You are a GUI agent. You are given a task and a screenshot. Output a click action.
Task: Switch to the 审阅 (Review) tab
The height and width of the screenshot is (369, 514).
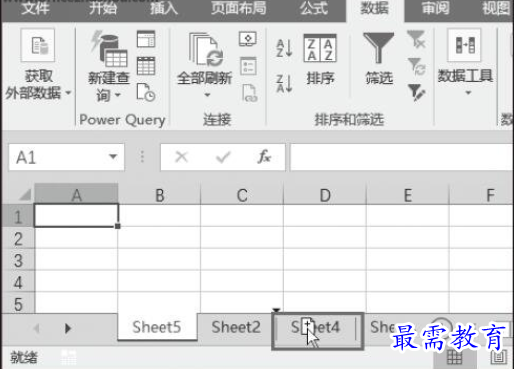pyautogui.click(x=435, y=8)
